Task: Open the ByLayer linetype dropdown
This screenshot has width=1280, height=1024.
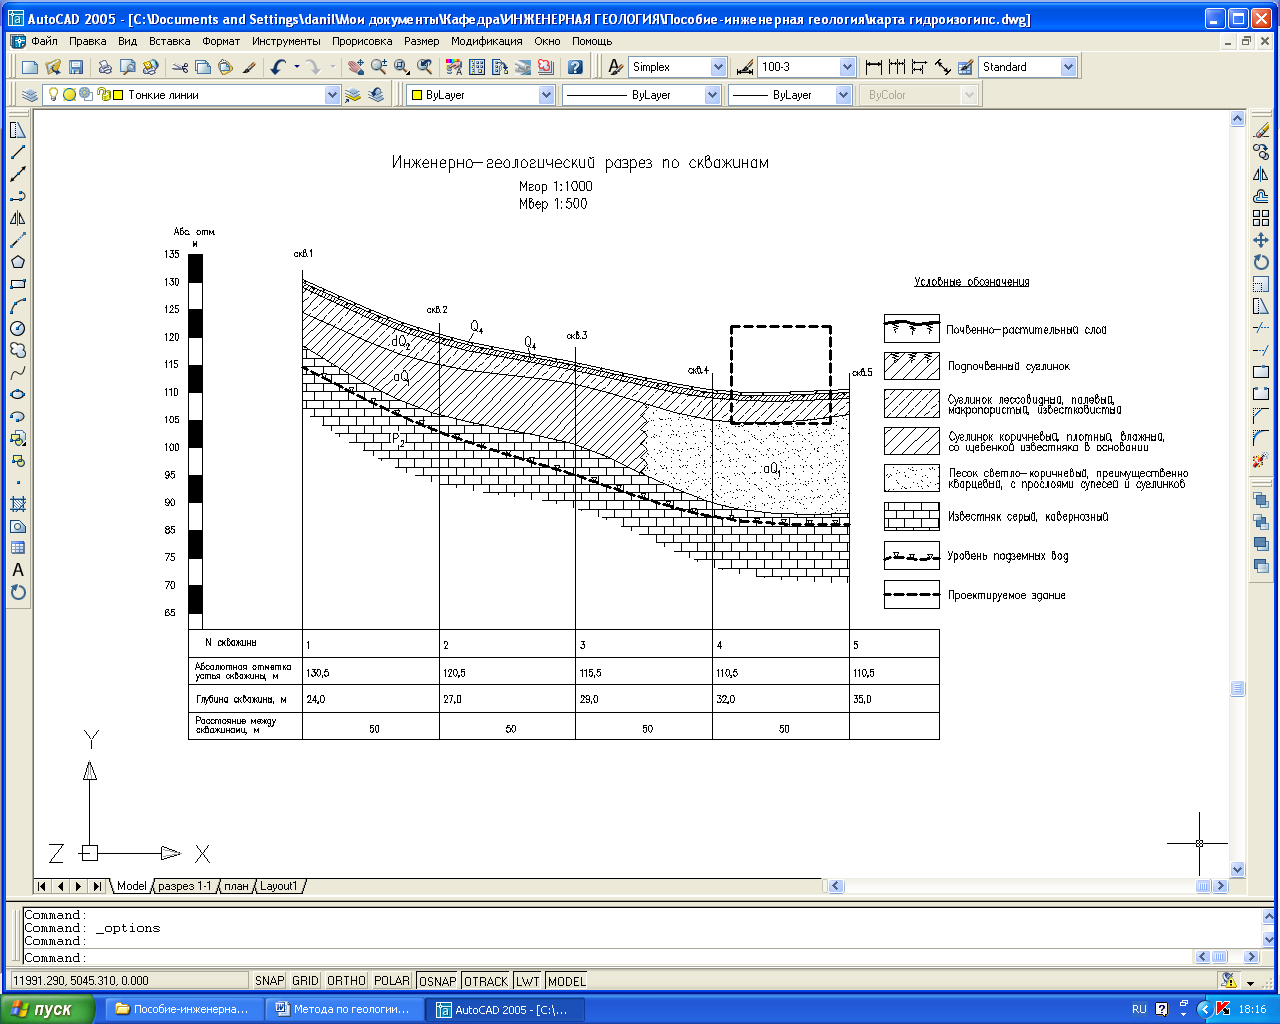Action: click(712, 95)
